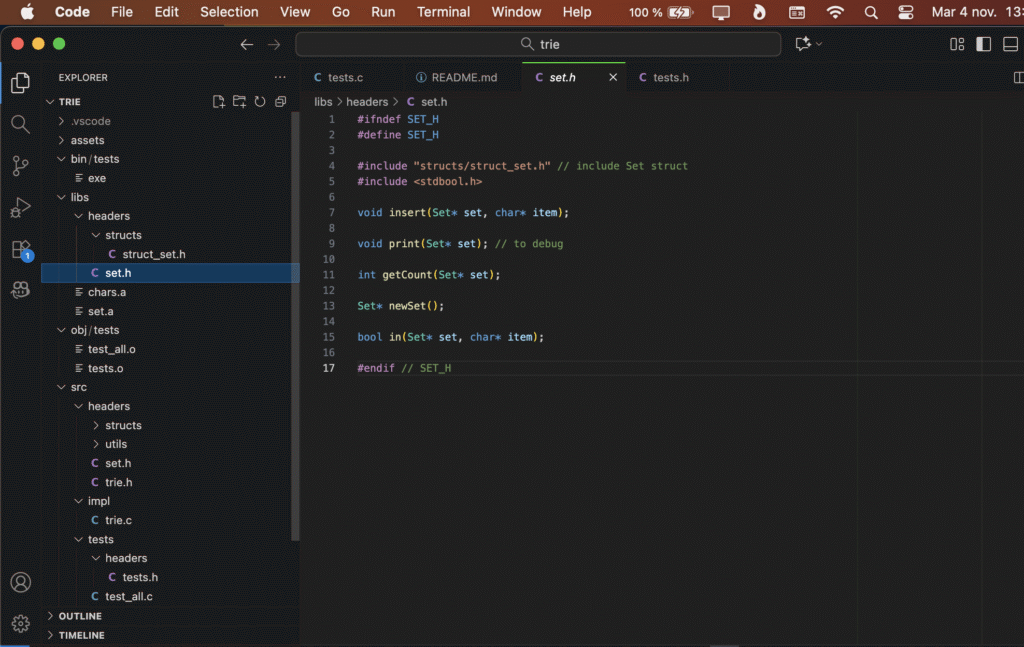
Task: Open the Run and Debug view
Action: pyautogui.click(x=20, y=208)
